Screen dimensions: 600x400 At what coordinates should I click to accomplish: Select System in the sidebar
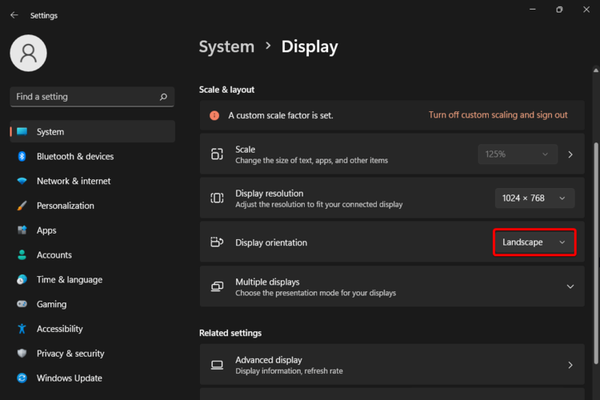click(93, 132)
